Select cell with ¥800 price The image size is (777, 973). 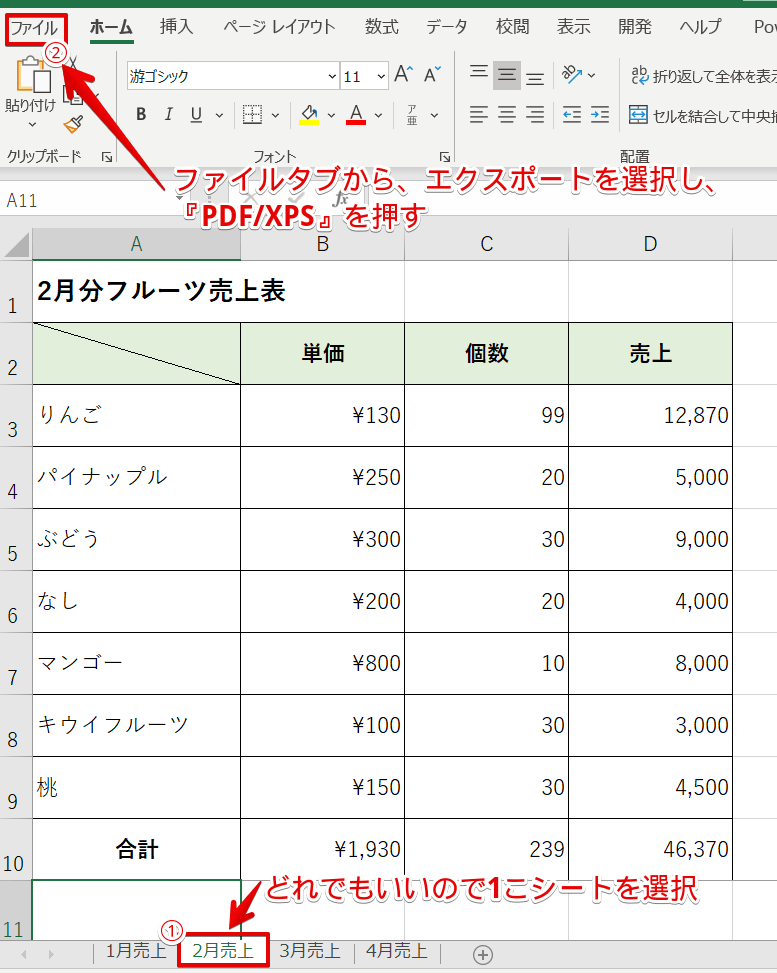coord(323,663)
